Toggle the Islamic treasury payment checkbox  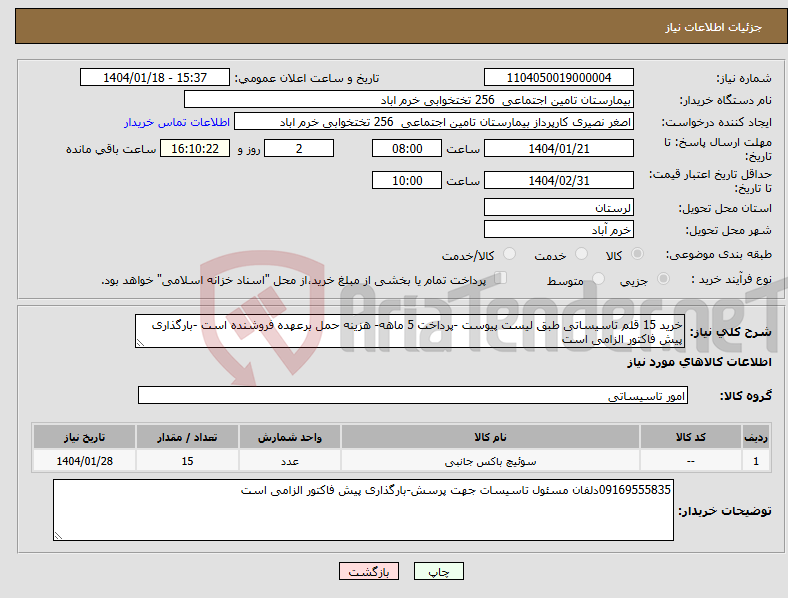501,278
